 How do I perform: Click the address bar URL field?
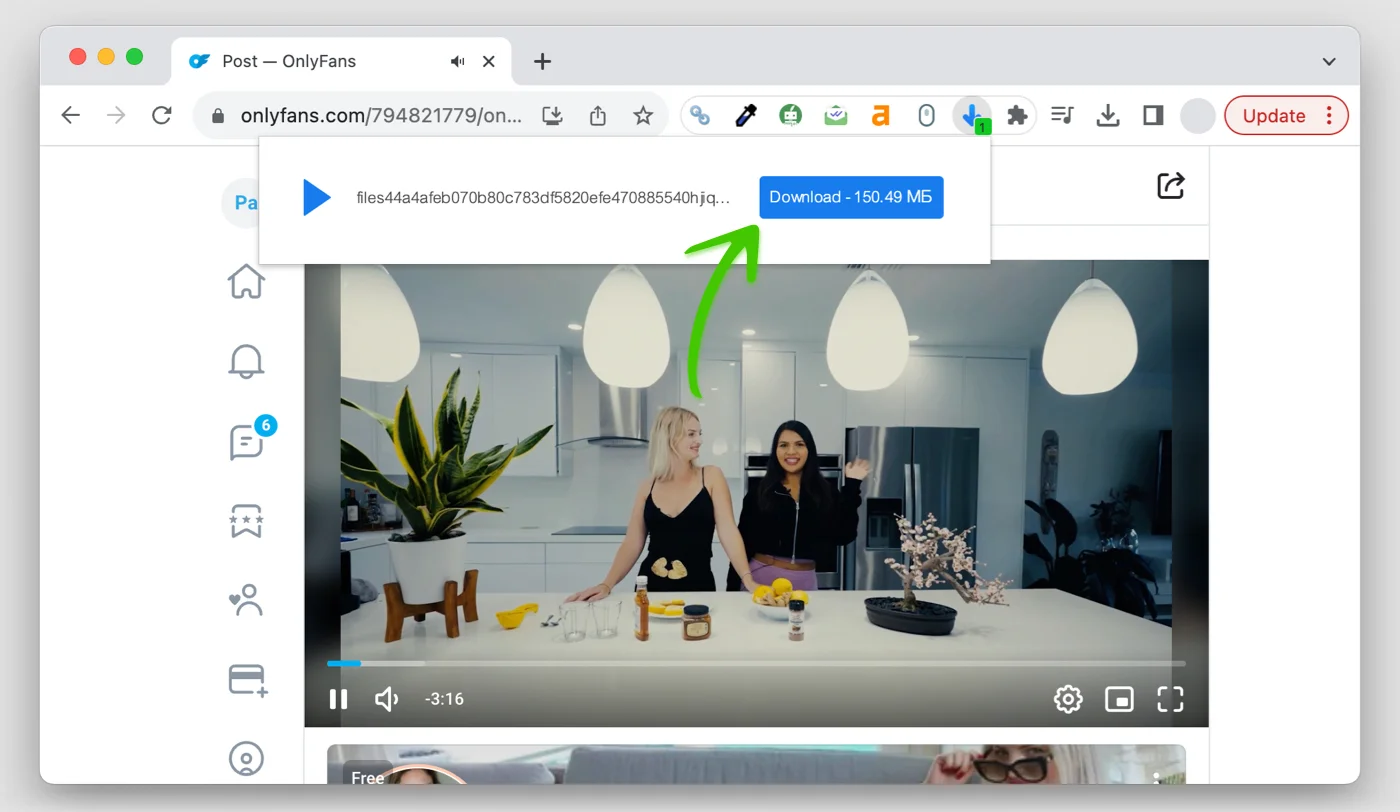380,116
